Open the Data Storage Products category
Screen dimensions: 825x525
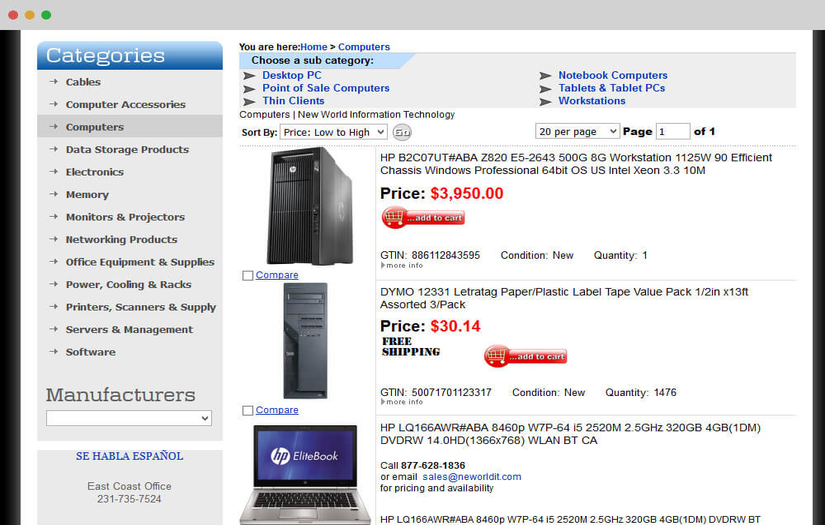coord(127,149)
